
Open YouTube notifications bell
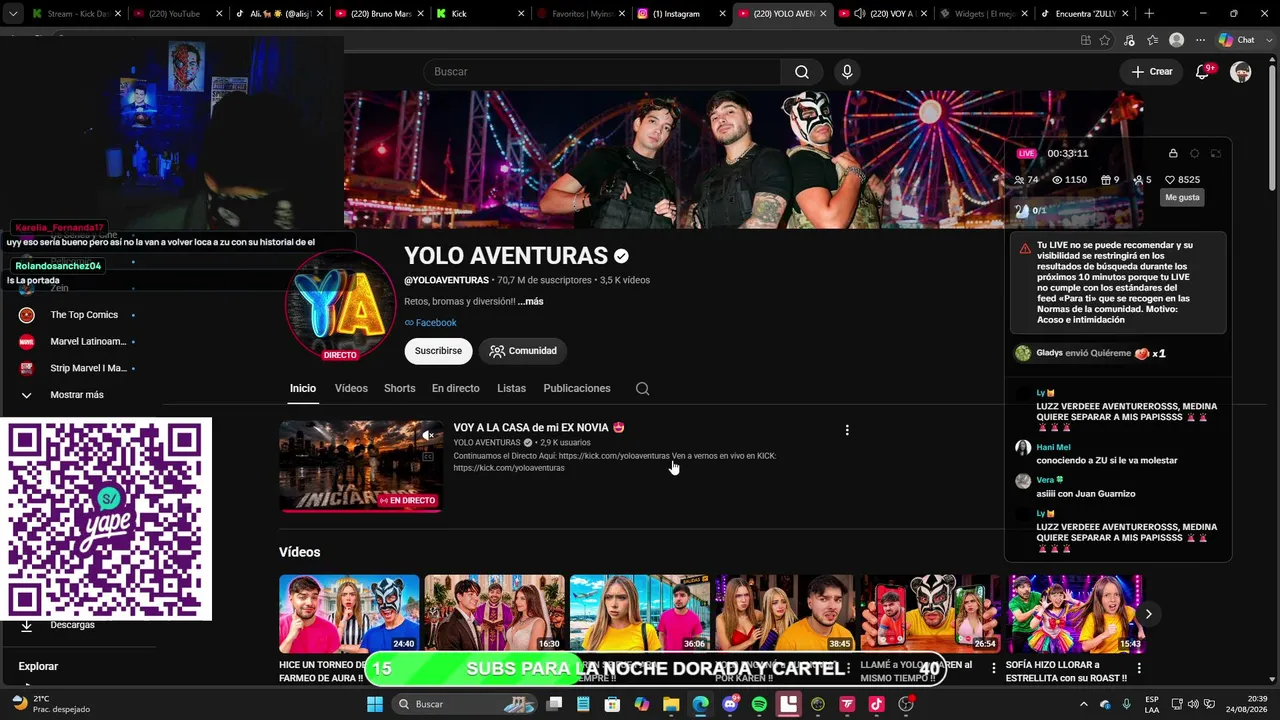point(1204,72)
